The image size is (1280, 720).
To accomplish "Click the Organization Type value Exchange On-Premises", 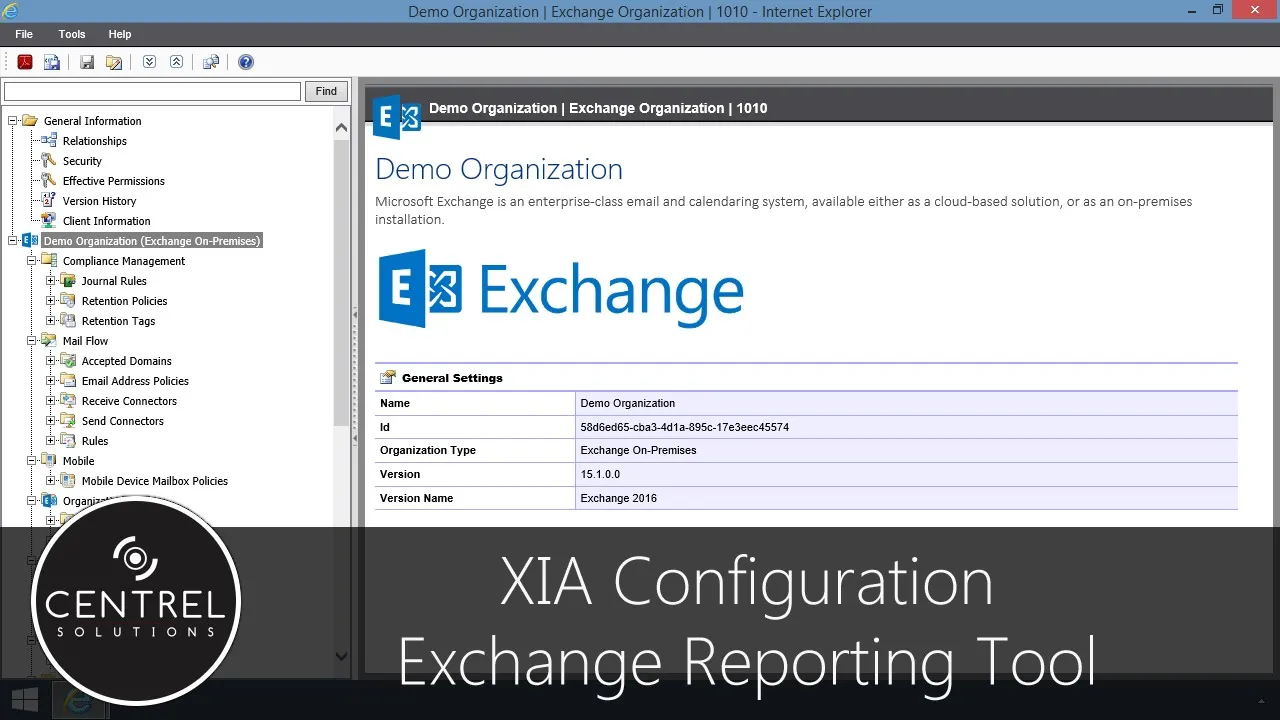I will pos(638,450).
